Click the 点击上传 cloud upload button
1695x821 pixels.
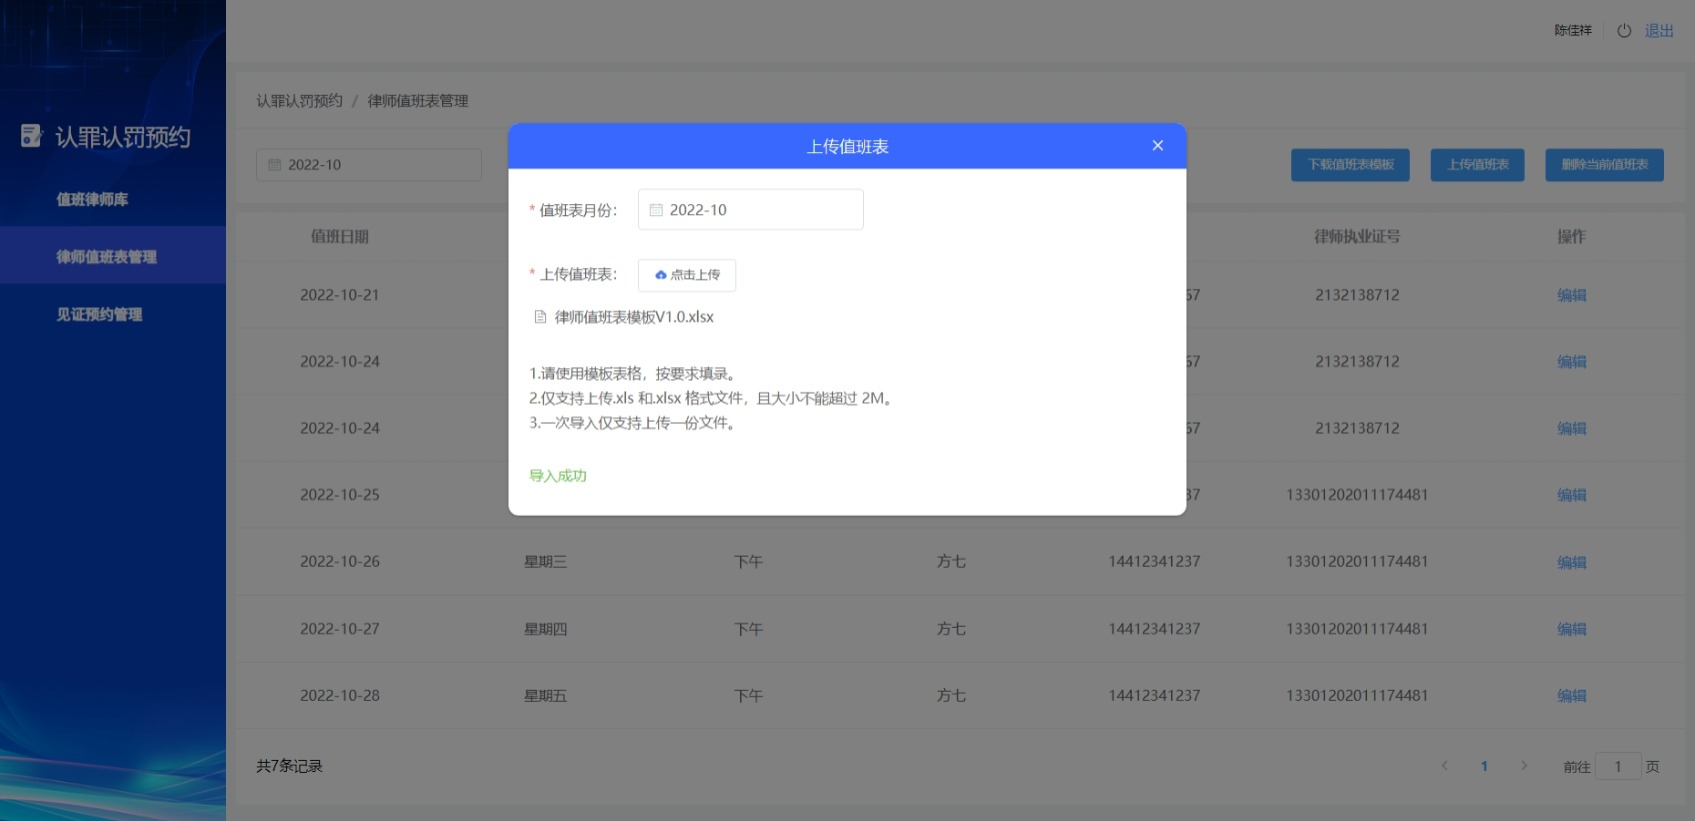pos(687,275)
